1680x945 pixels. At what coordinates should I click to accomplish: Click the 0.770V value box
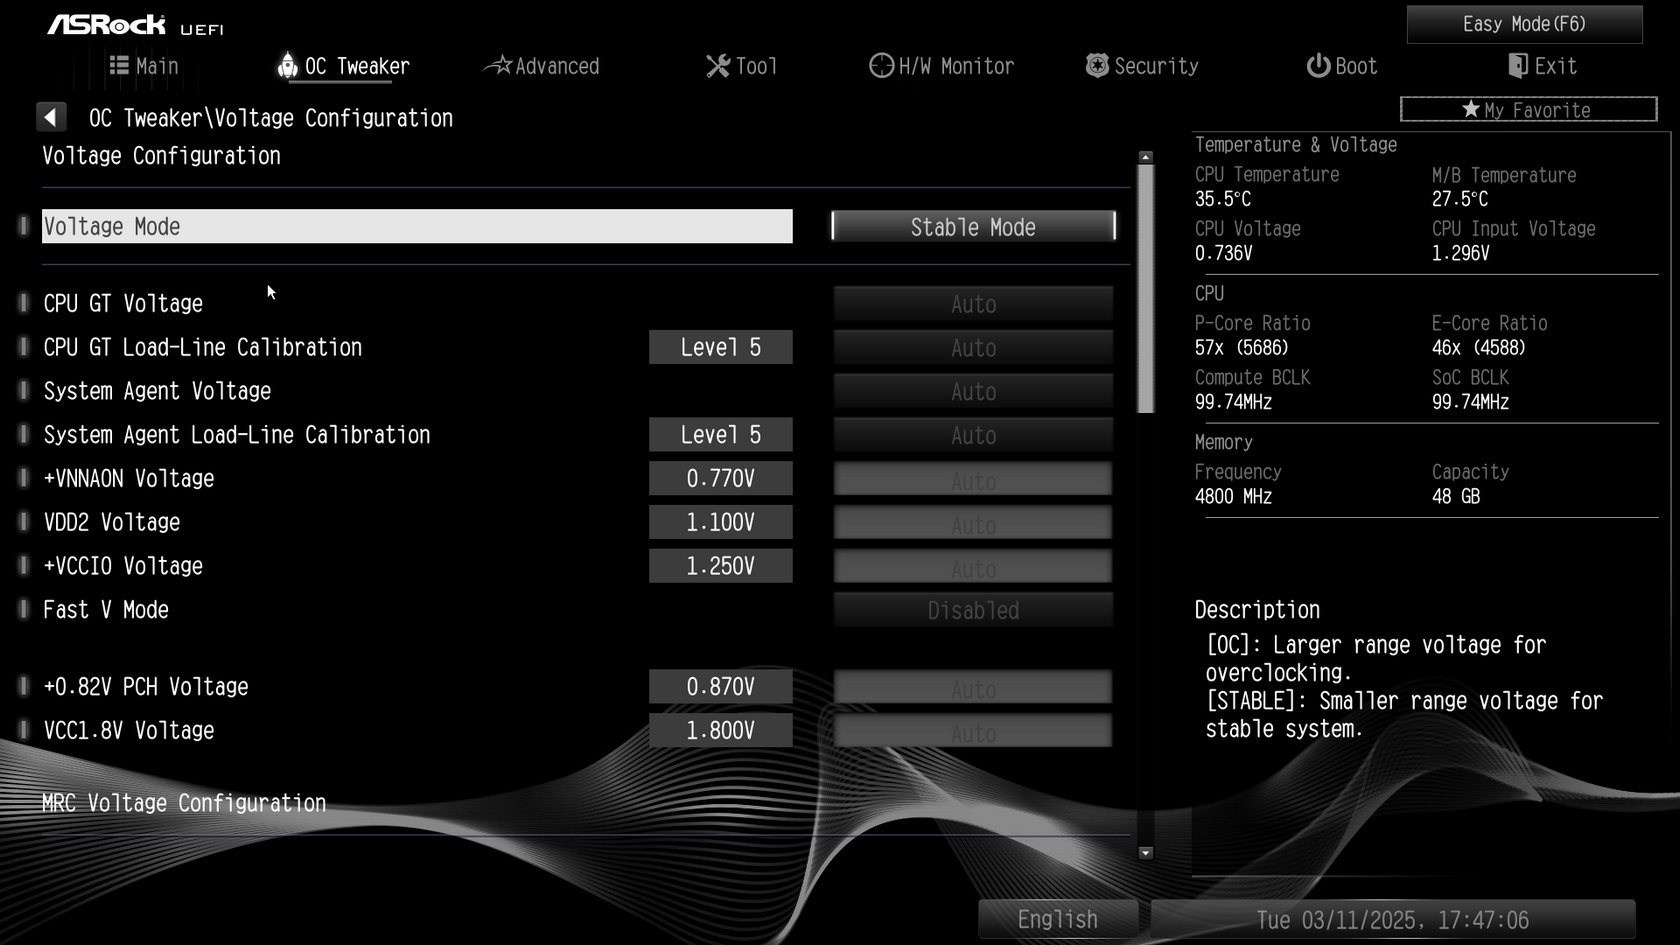pyautogui.click(x=720, y=478)
